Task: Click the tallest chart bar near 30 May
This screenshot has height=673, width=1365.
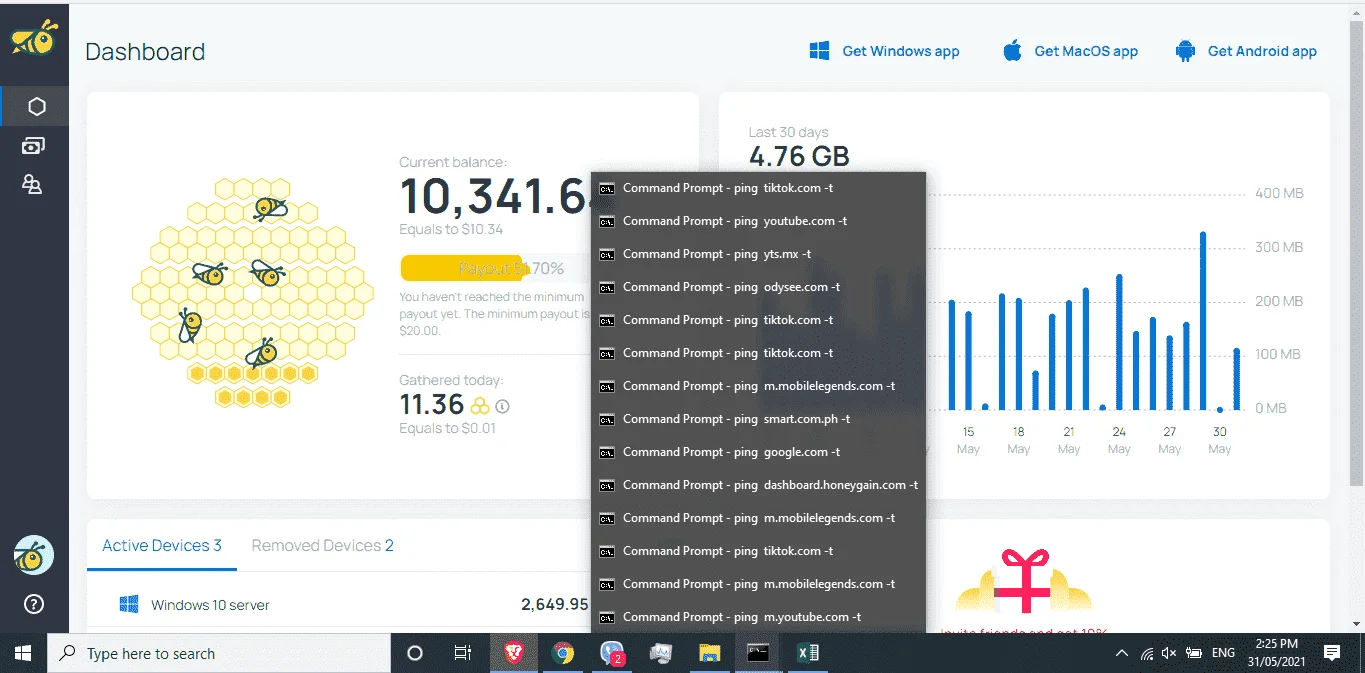Action: click(1203, 321)
